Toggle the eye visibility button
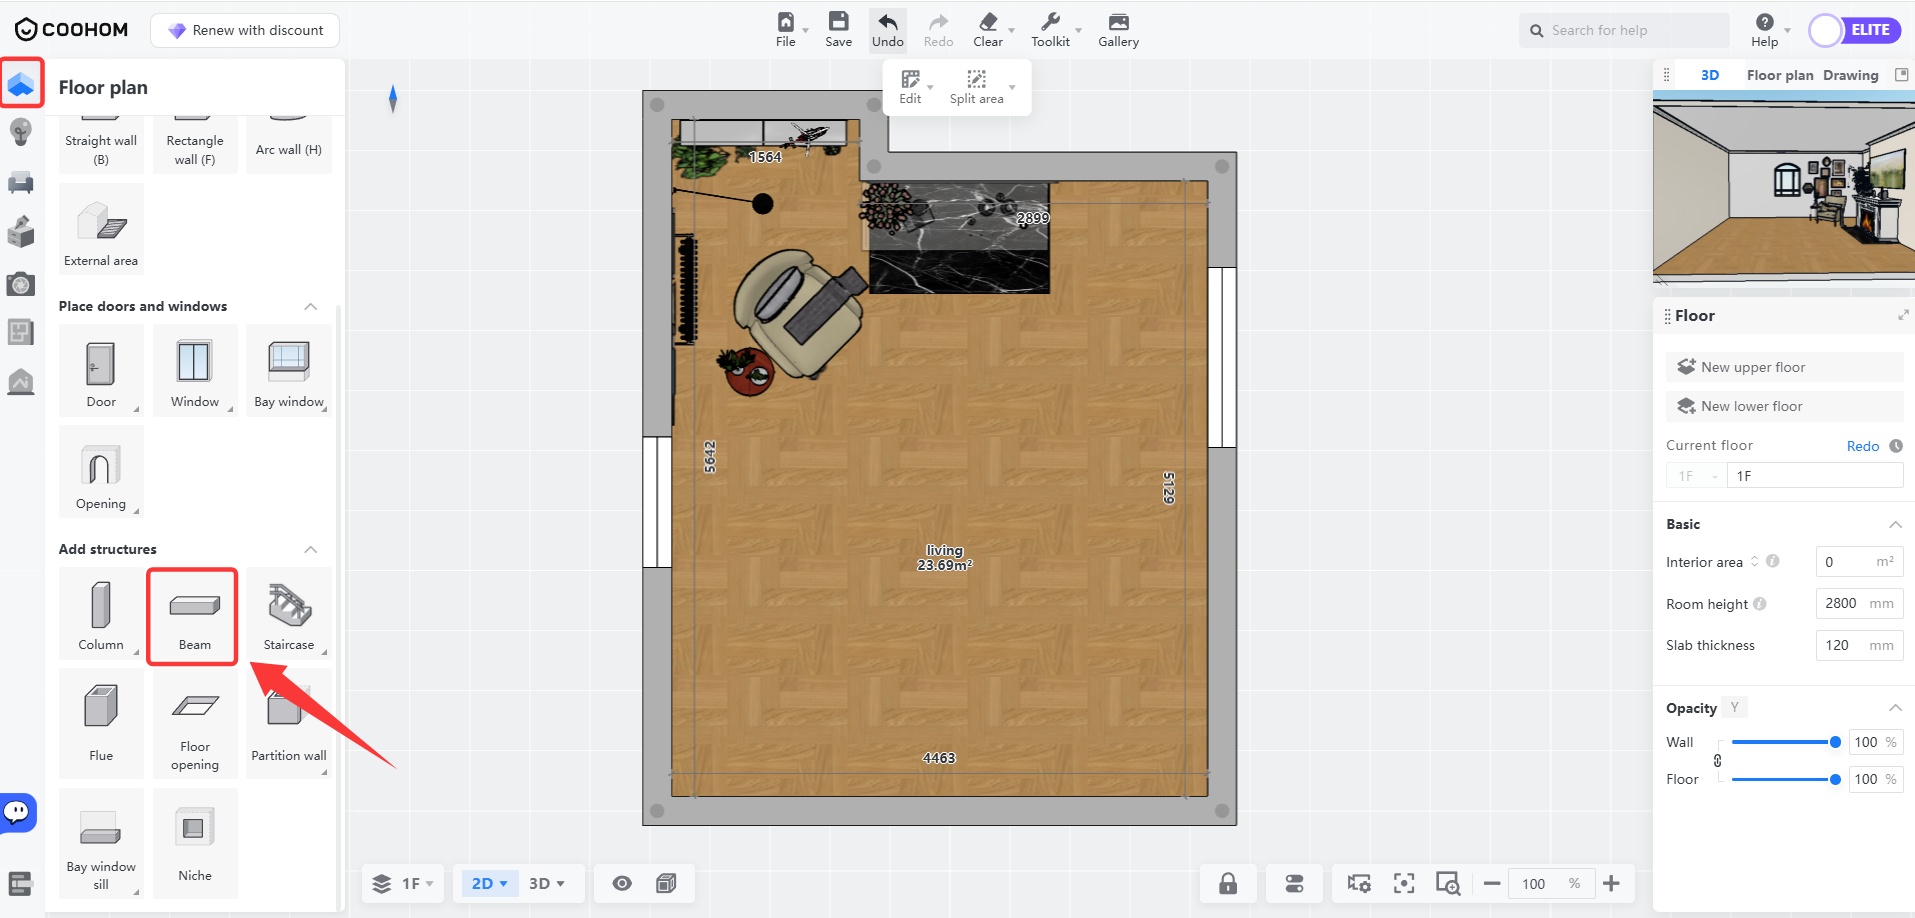Screen dimensions: 1915x918 [x=622, y=883]
